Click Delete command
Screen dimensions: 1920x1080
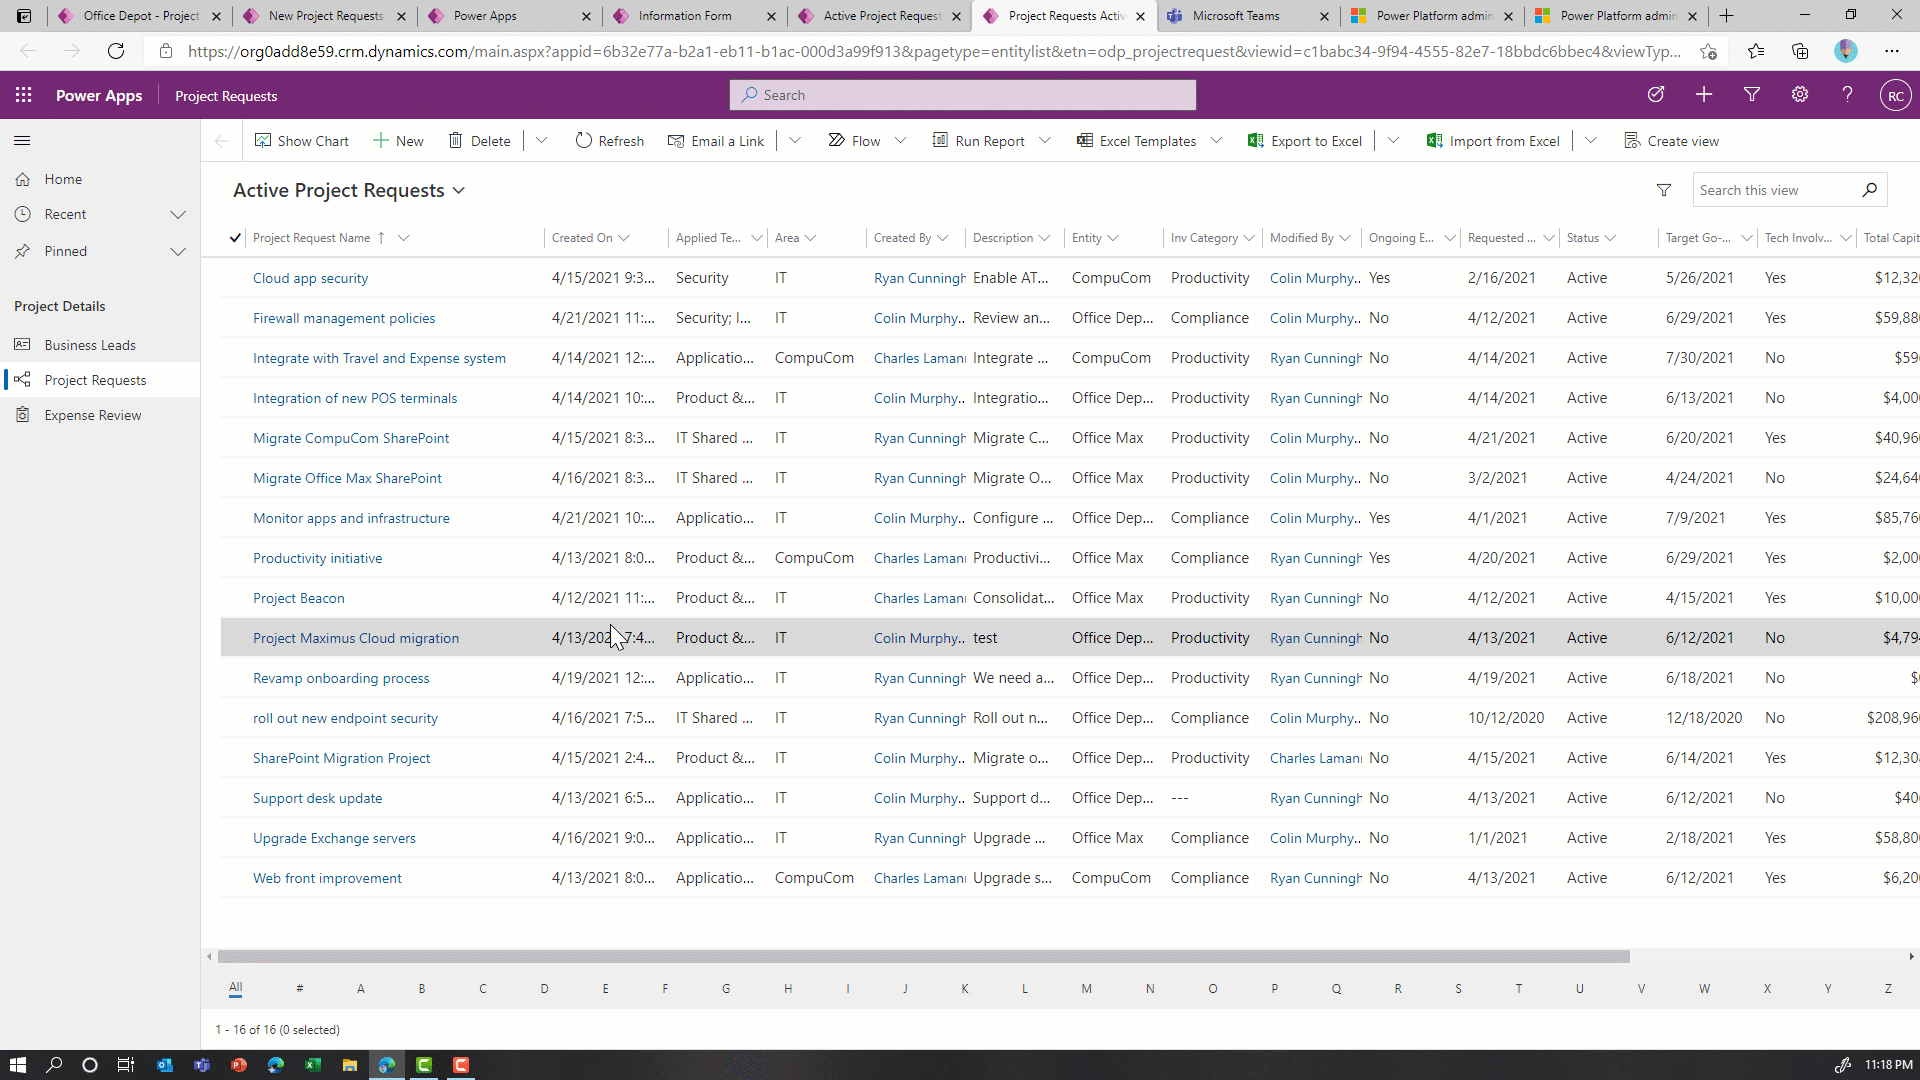479,141
